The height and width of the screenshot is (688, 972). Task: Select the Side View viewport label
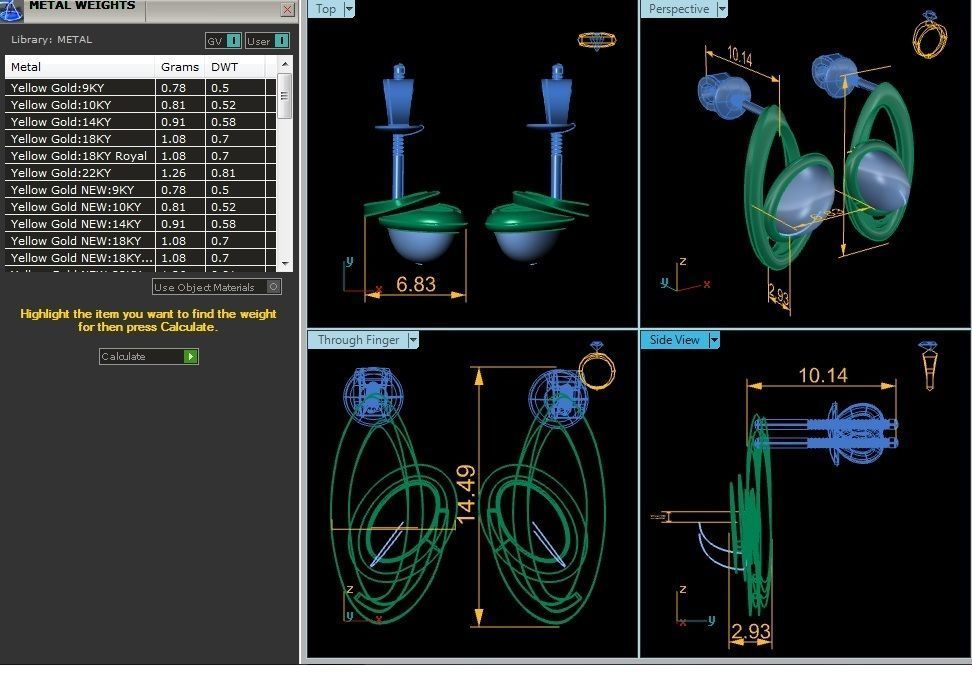tap(674, 340)
